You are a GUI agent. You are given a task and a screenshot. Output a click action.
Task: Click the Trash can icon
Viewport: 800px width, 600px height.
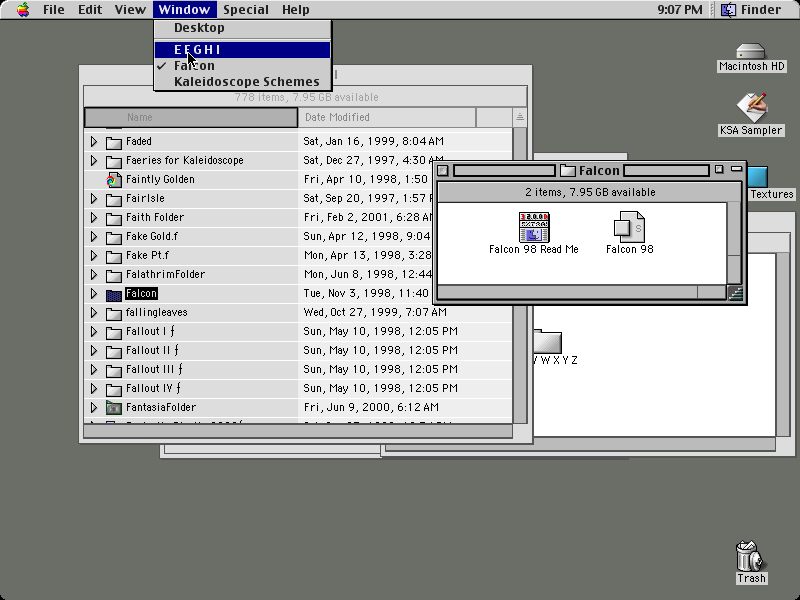click(x=751, y=556)
